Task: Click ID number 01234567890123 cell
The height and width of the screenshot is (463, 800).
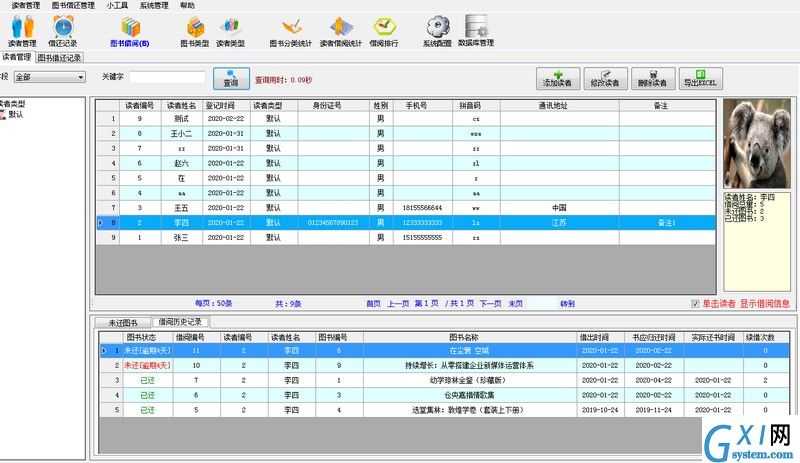Action: [x=333, y=223]
